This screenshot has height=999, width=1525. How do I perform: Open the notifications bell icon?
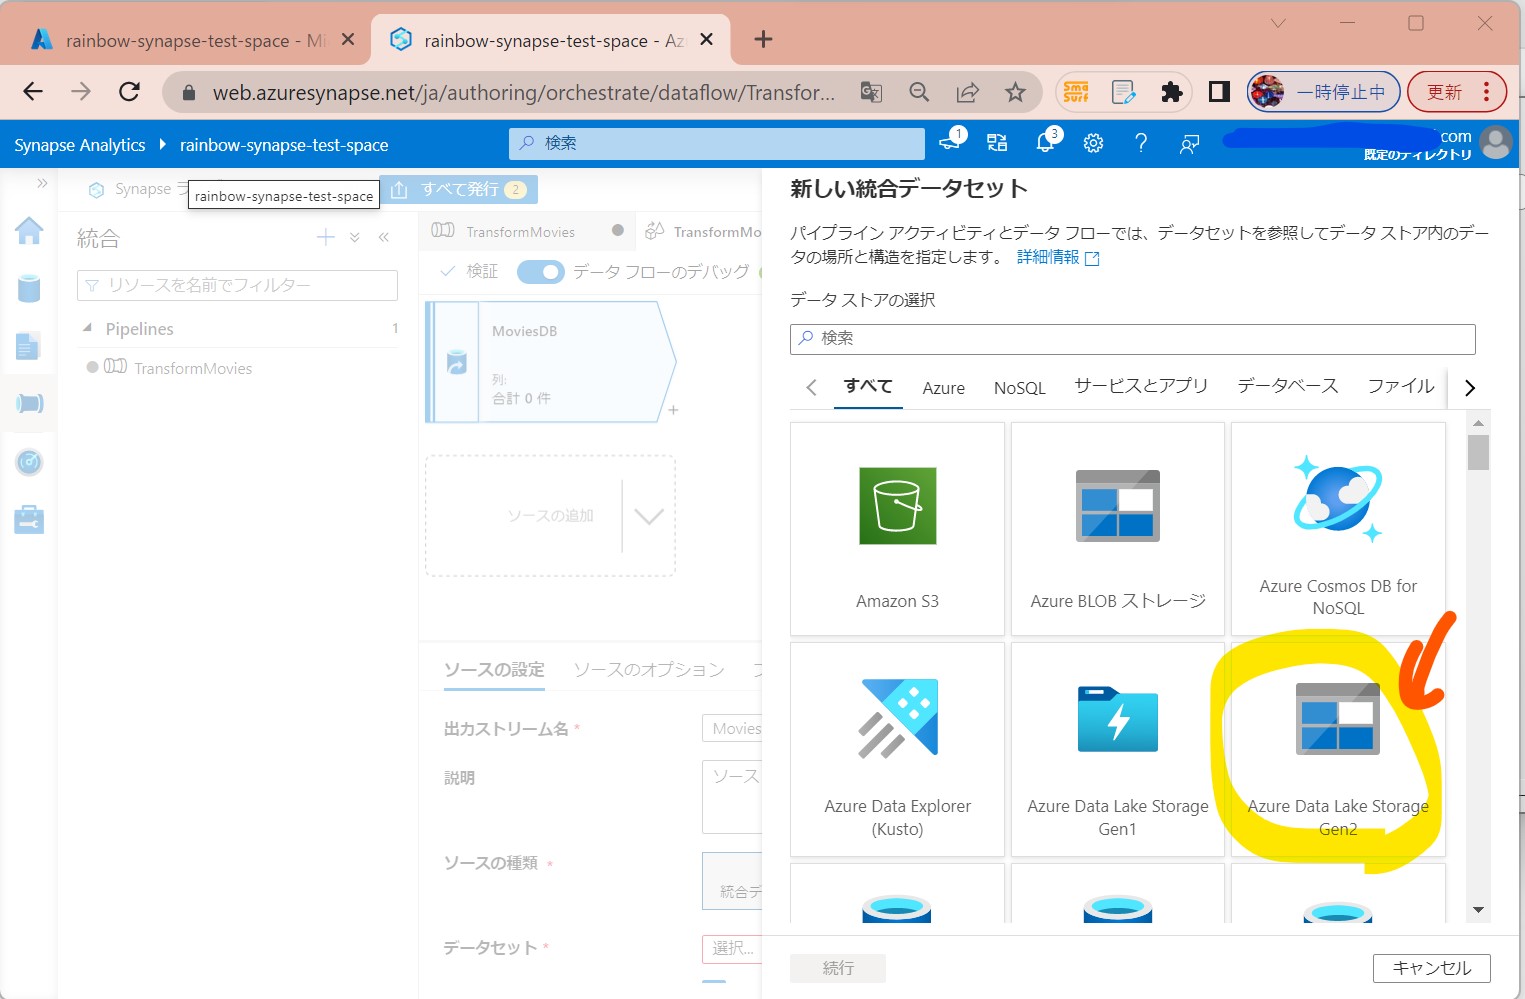click(1046, 142)
